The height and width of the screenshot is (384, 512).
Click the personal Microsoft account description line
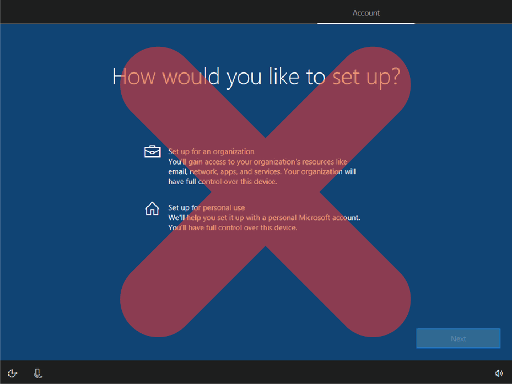(x=264, y=218)
